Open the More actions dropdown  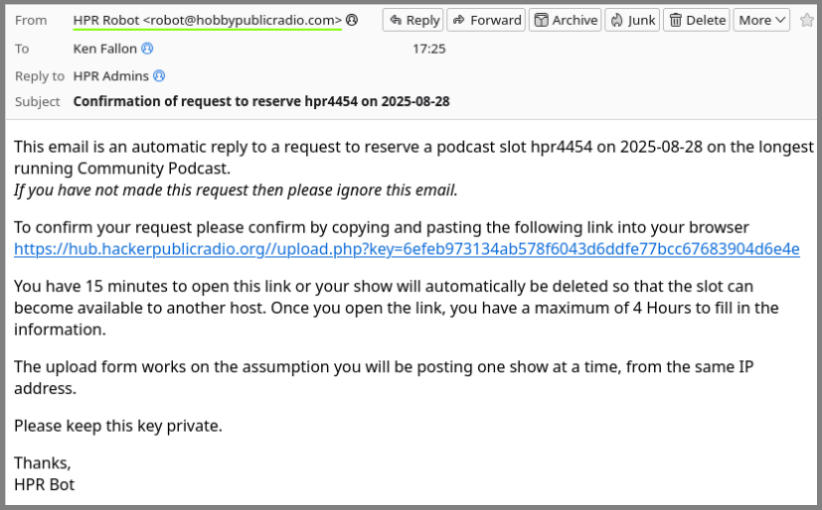[762, 20]
